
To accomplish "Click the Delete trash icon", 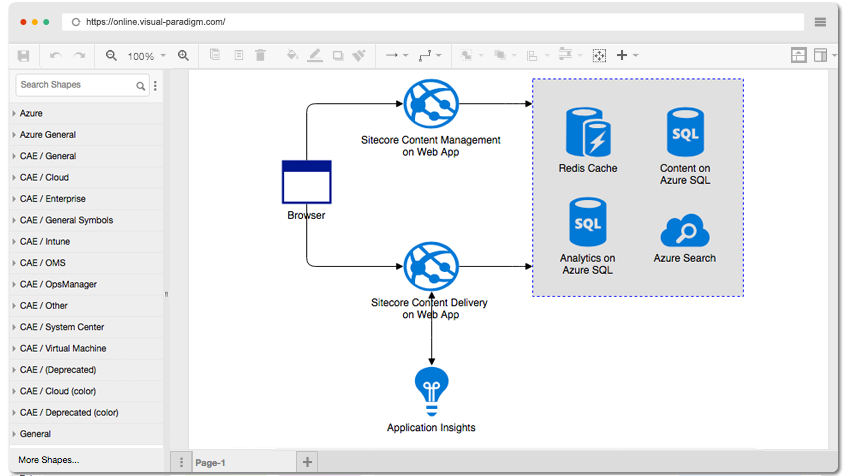I will pos(260,55).
